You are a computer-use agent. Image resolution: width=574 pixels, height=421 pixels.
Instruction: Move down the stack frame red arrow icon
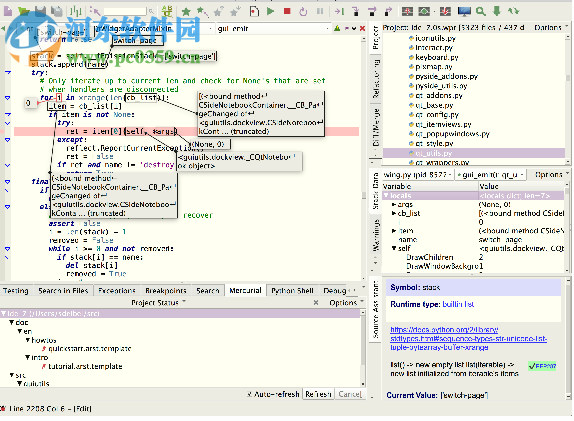point(445,12)
